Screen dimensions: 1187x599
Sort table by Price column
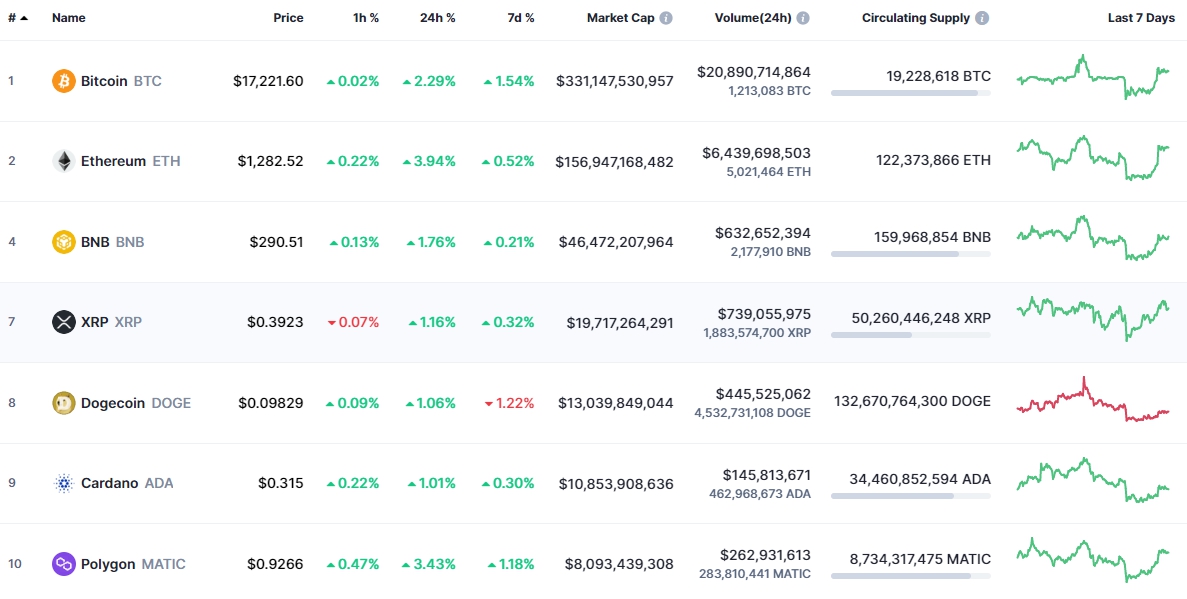[x=288, y=18]
